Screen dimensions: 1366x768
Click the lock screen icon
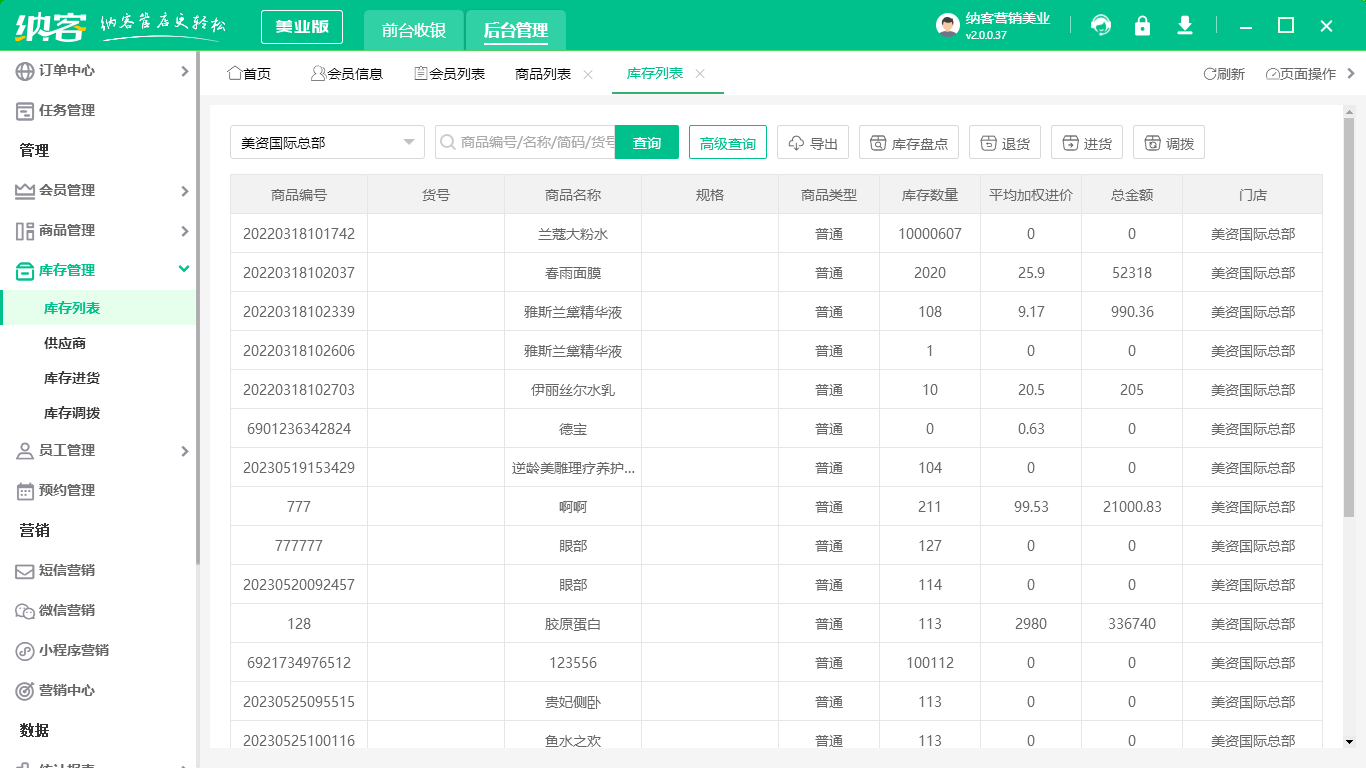pyautogui.click(x=1142, y=26)
